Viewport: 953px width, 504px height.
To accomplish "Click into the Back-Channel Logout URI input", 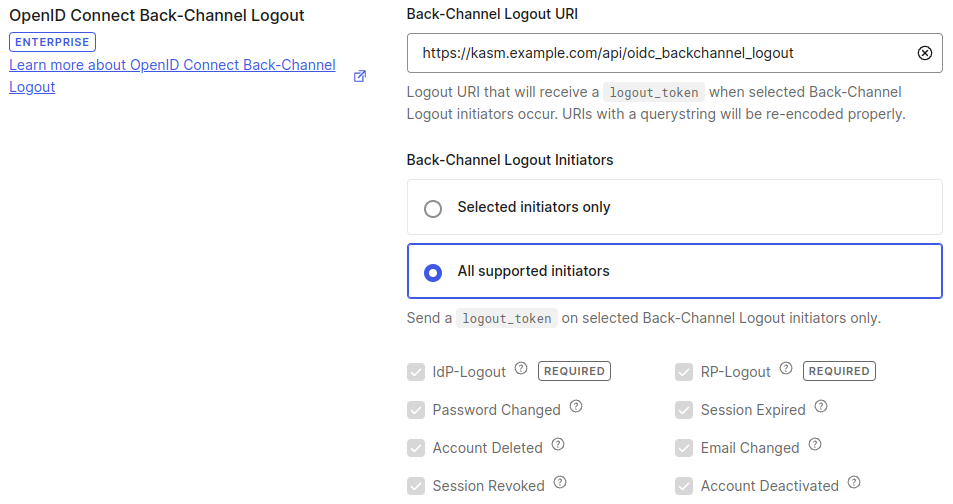I will pos(660,53).
